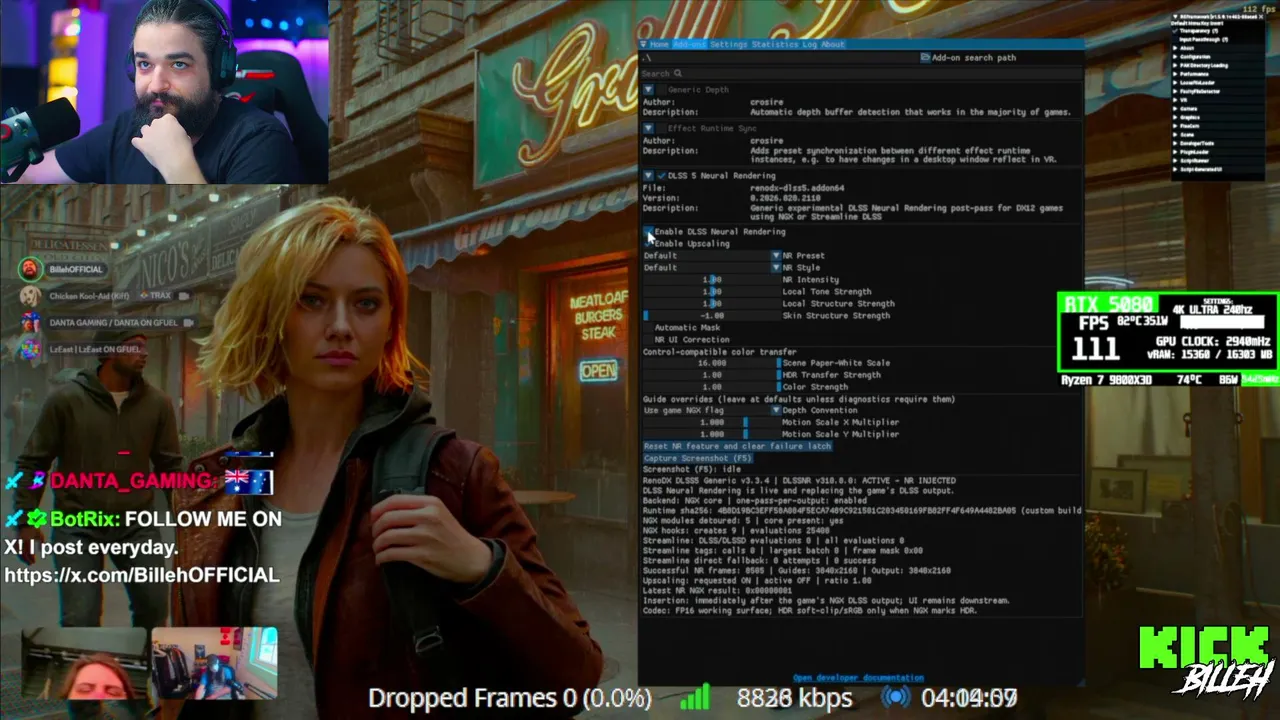Screen dimensions: 1280x720
Task: Adjust the NR Intensity slider
Action: click(711, 280)
